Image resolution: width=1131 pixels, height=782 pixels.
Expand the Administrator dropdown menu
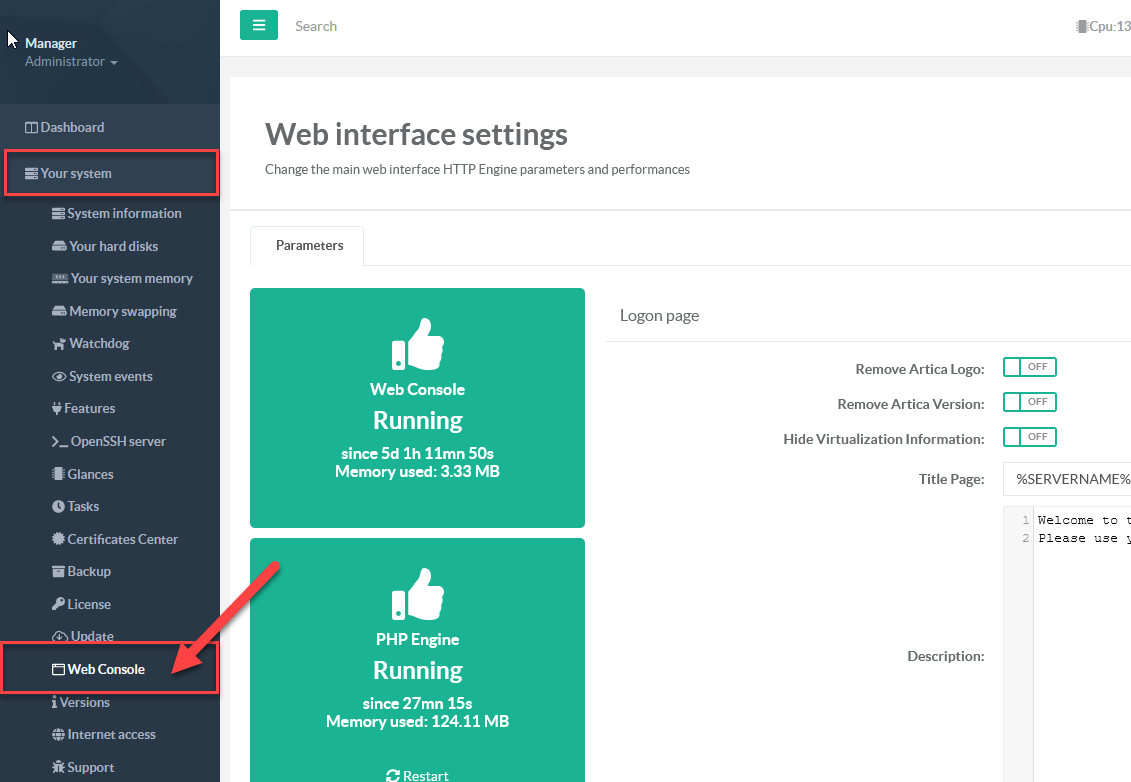click(71, 62)
